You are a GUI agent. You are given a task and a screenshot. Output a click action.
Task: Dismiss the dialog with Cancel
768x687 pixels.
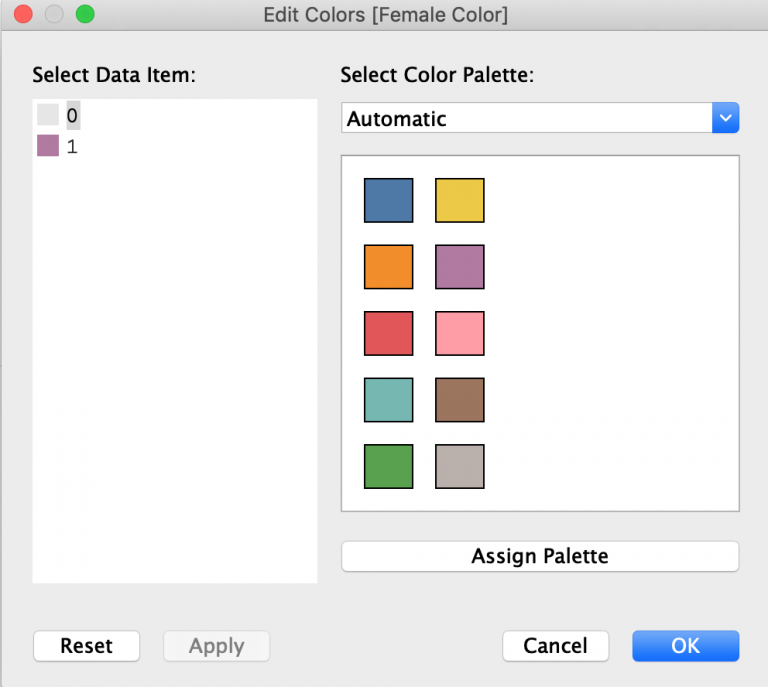tap(556, 646)
